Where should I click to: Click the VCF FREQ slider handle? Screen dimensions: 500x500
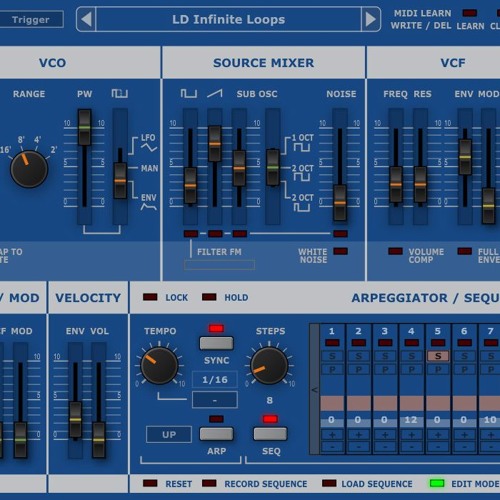396,185
